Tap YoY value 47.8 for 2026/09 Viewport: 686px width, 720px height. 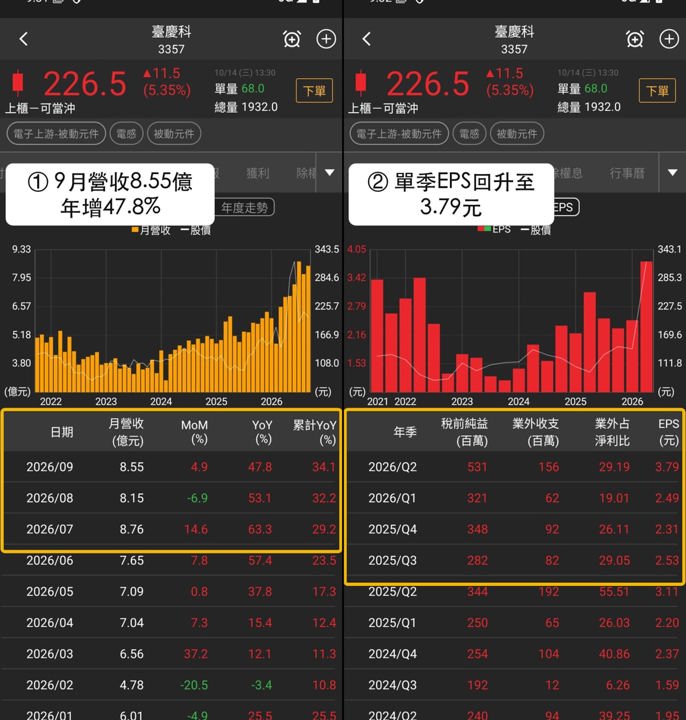[x=260, y=467]
